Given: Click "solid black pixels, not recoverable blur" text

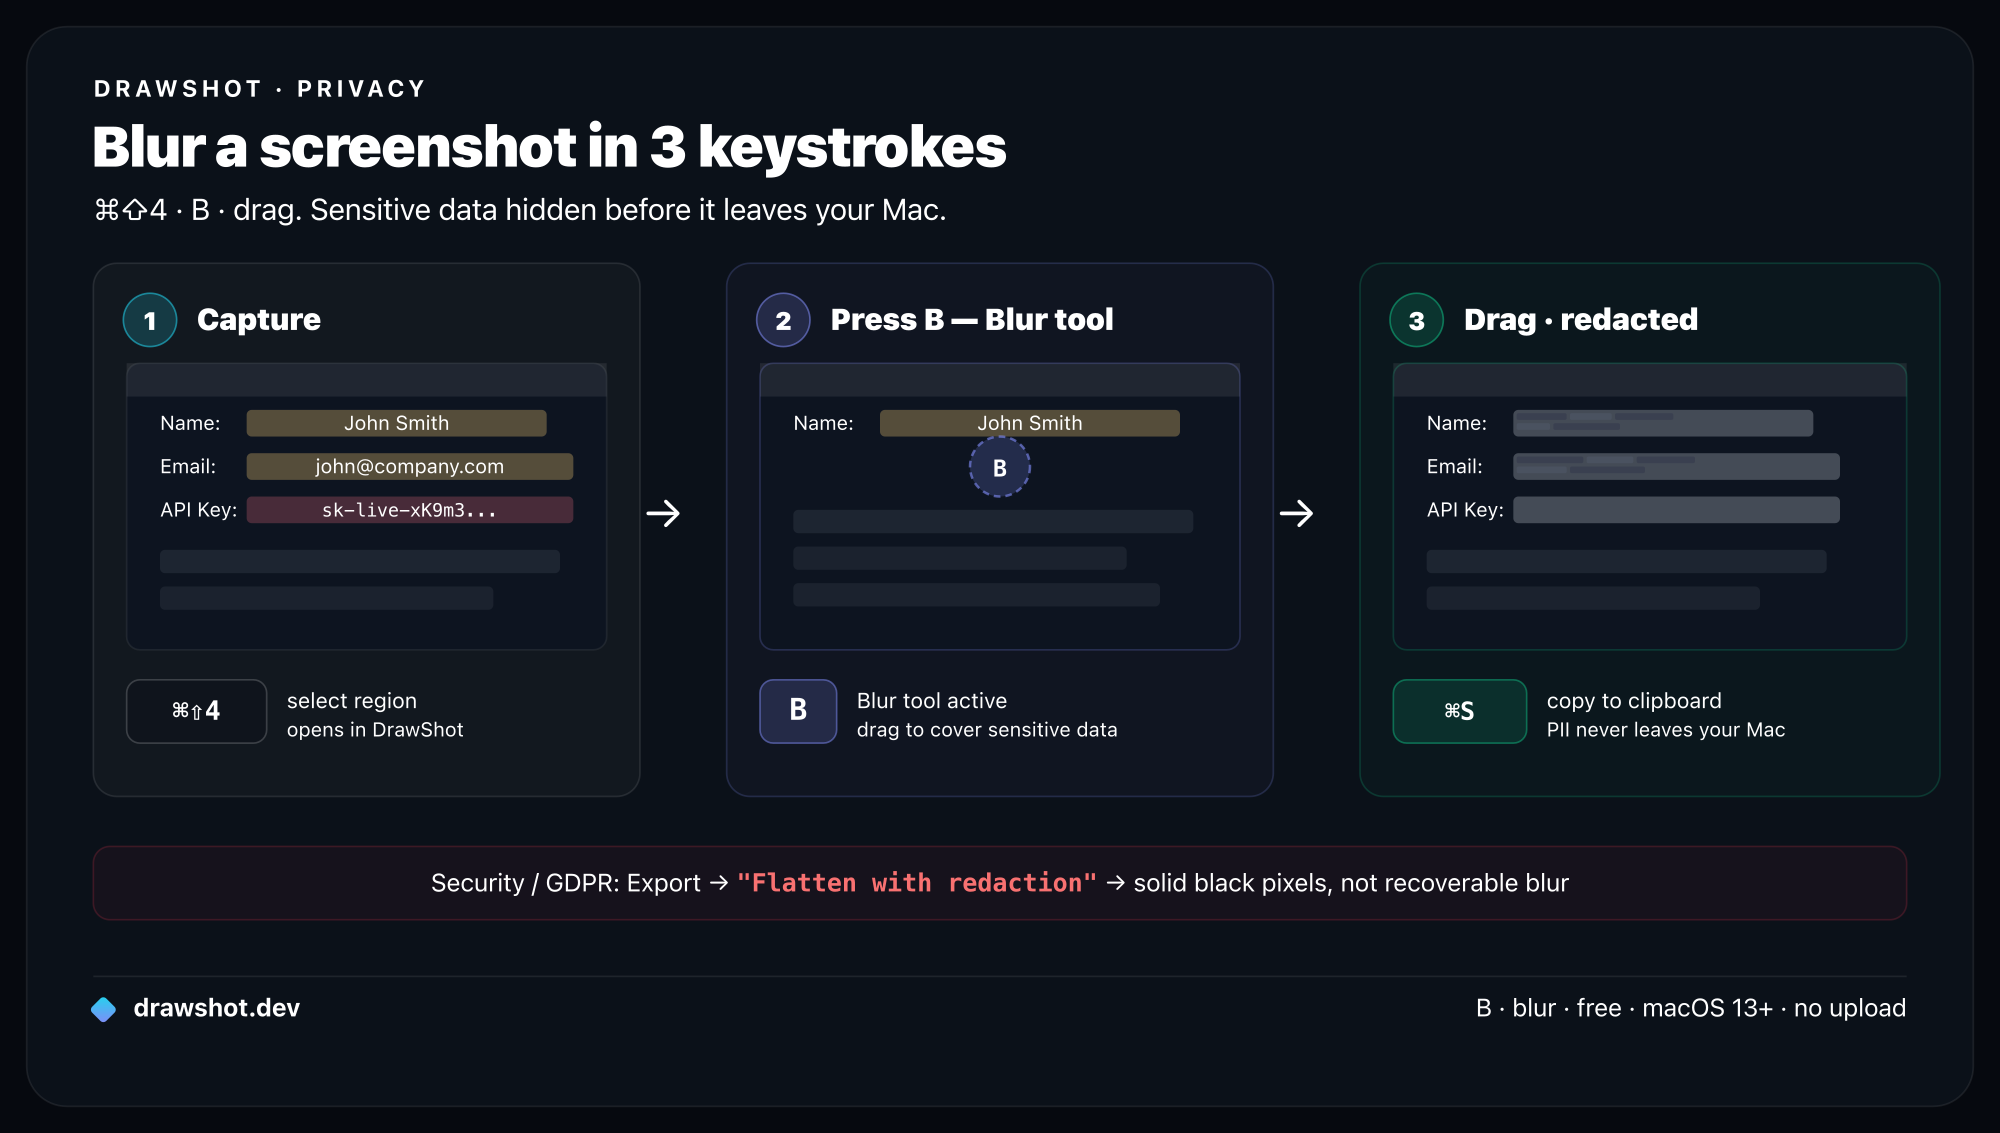Looking at the screenshot, I should click(x=1351, y=883).
